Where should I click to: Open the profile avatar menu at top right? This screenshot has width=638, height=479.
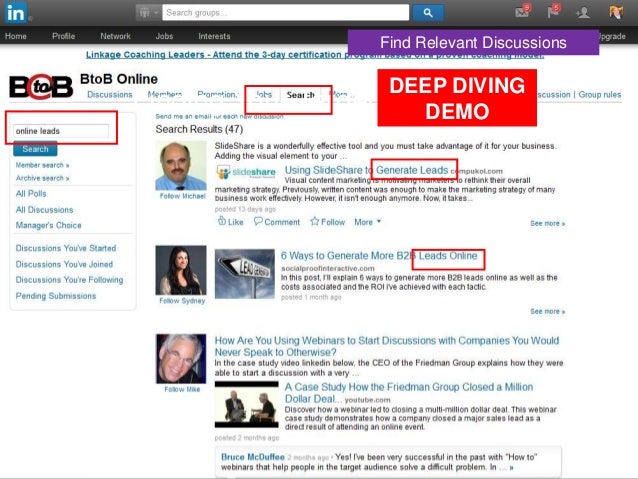[616, 12]
